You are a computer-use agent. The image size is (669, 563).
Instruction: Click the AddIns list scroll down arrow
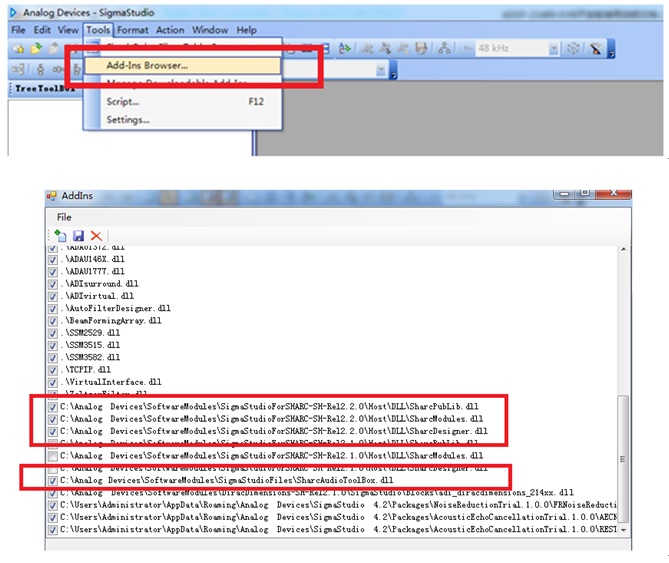(623, 529)
